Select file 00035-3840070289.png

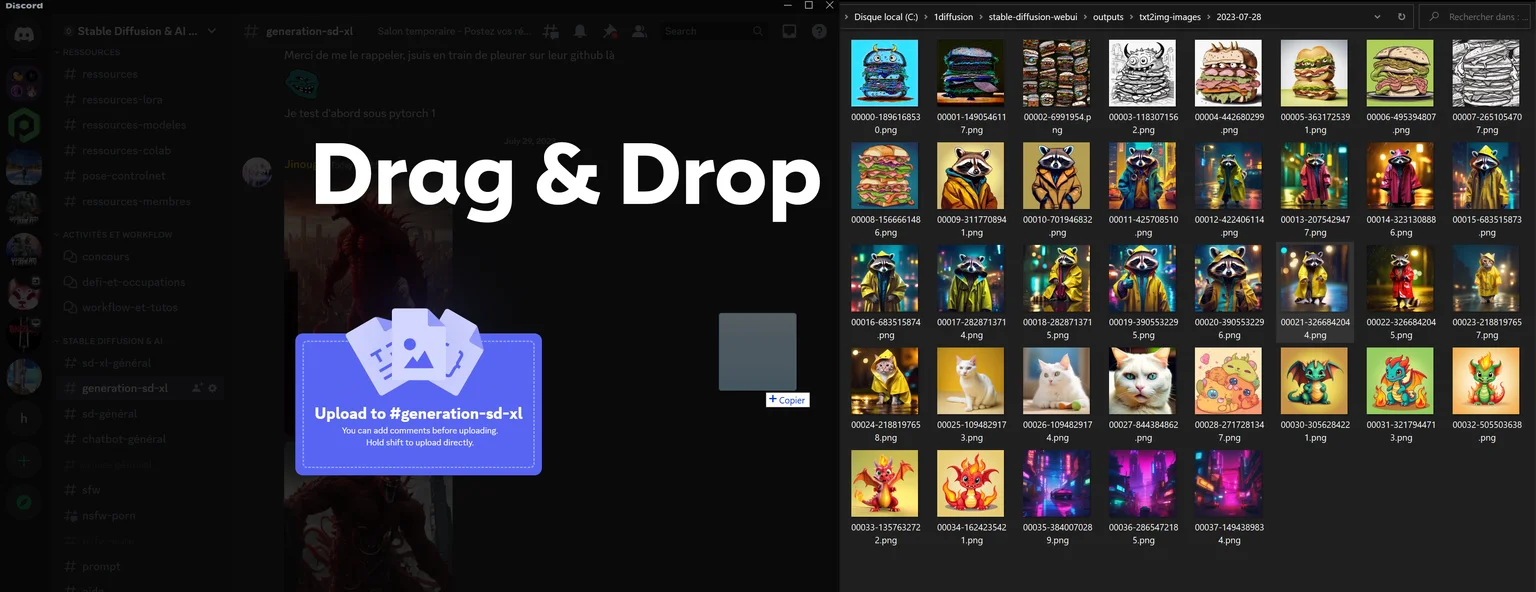click(x=1057, y=497)
